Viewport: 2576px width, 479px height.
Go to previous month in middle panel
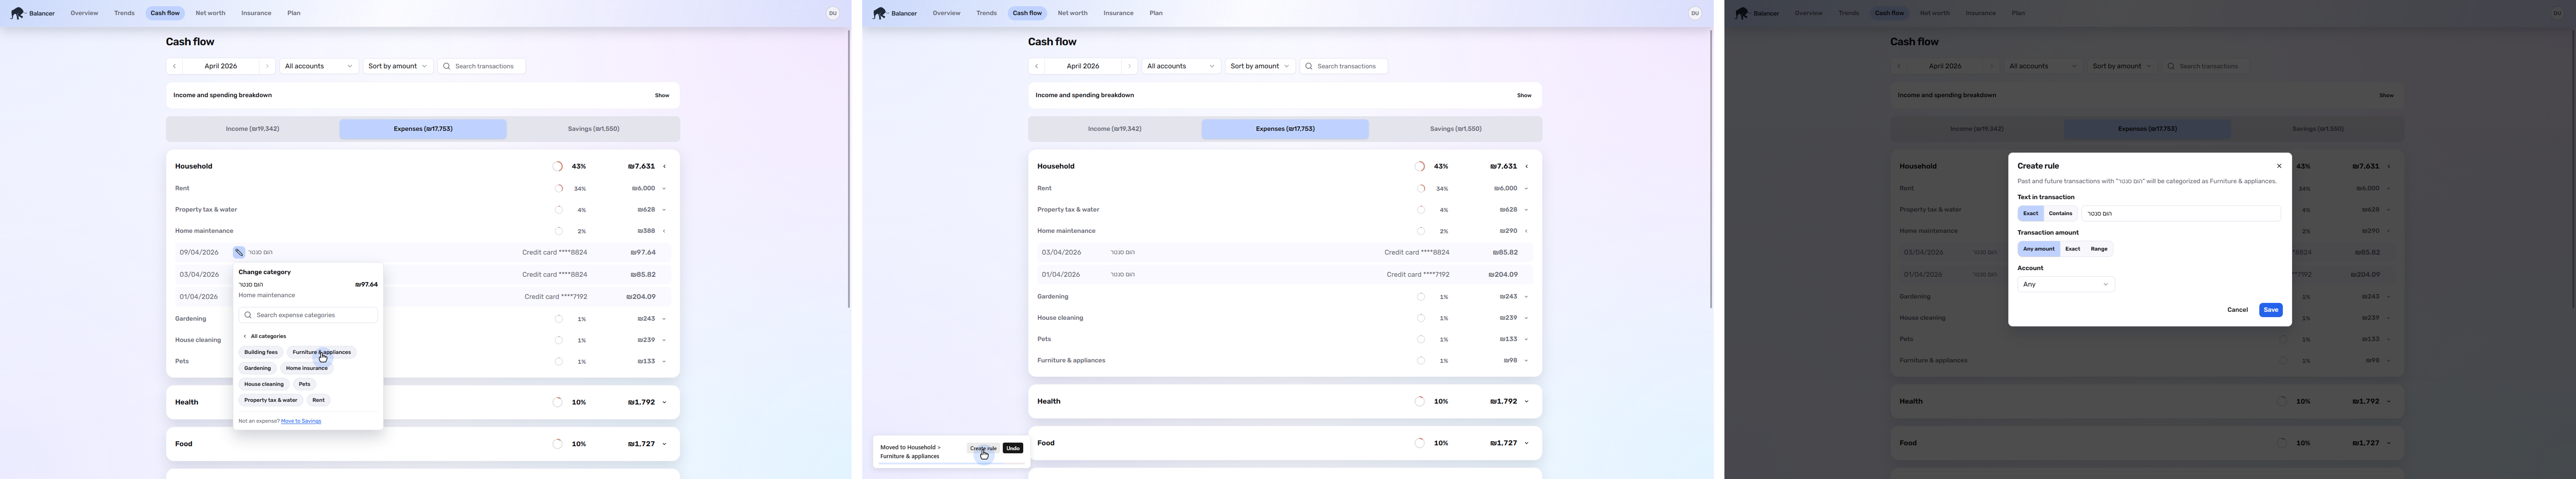[x=1036, y=66]
